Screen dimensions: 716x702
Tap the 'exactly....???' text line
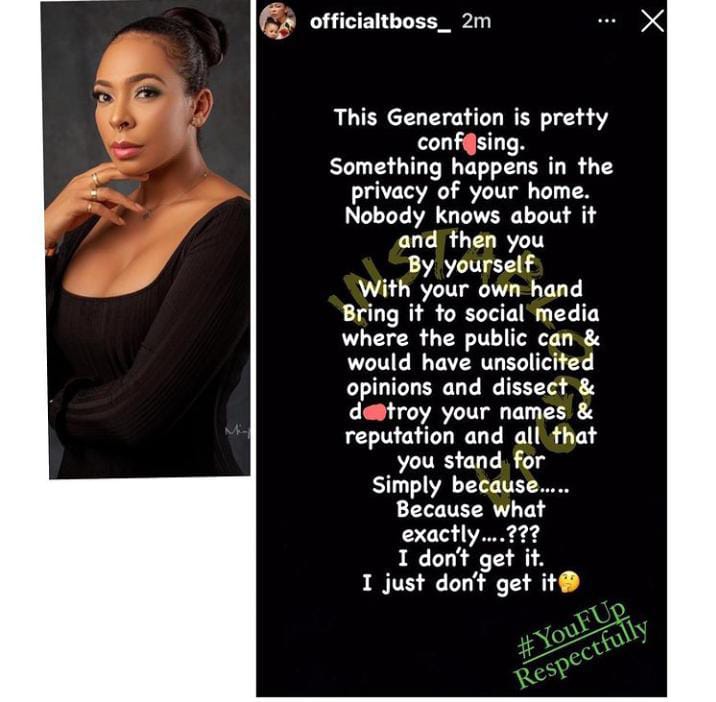(470, 534)
